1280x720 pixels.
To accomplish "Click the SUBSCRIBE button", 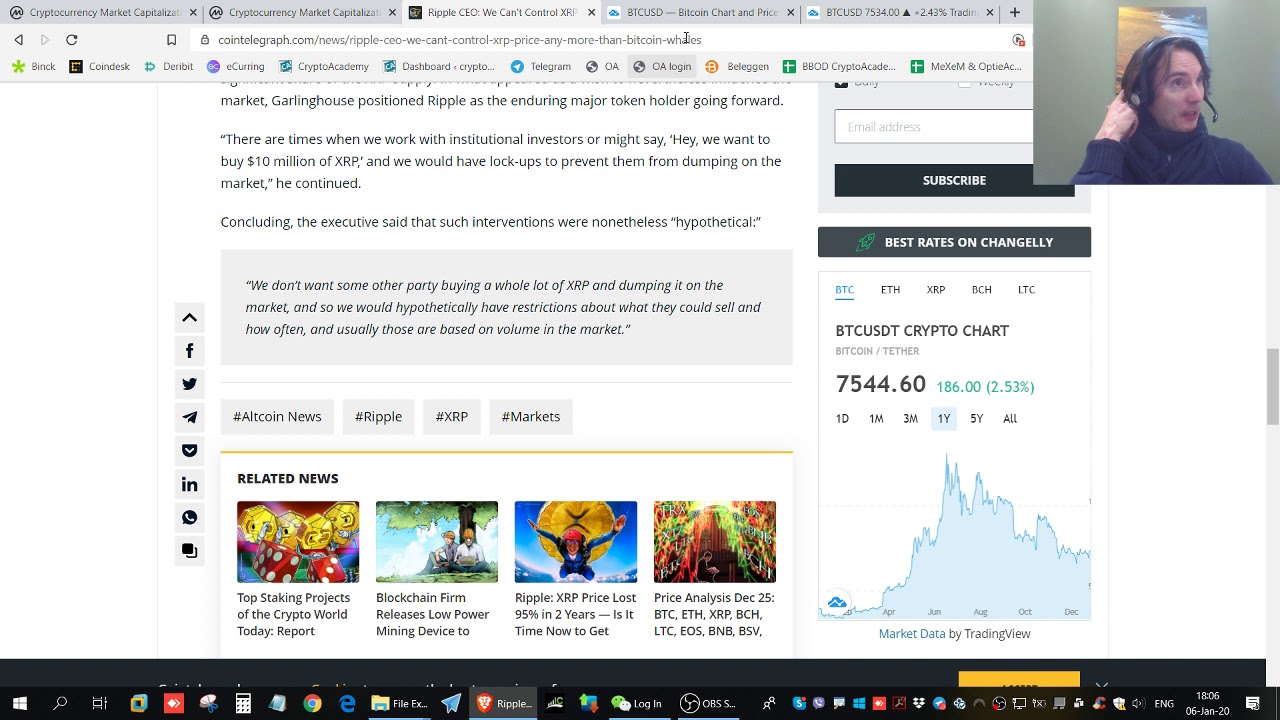I will tap(954, 180).
